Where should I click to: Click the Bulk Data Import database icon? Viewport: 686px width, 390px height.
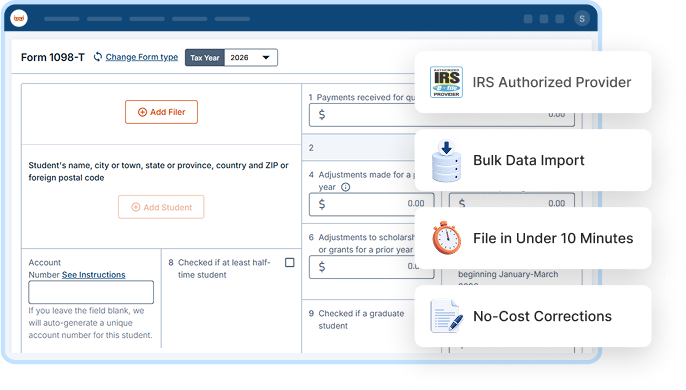pyautogui.click(x=446, y=161)
